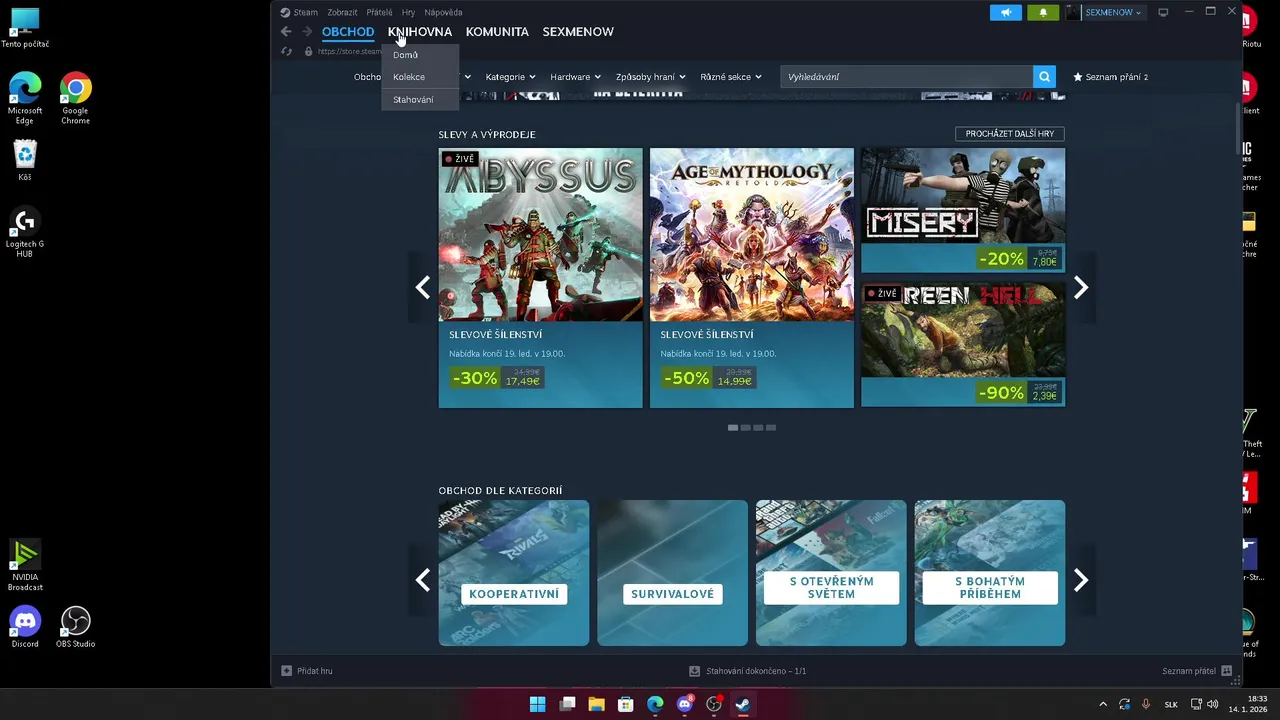Open the Koš recycle bin icon
Viewport: 1280px width, 720px height.
tap(25, 160)
